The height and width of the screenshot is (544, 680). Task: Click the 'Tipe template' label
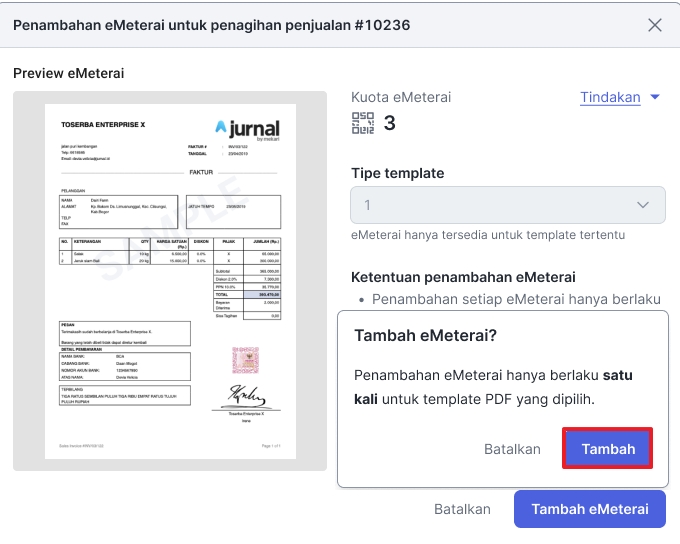coord(398,173)
